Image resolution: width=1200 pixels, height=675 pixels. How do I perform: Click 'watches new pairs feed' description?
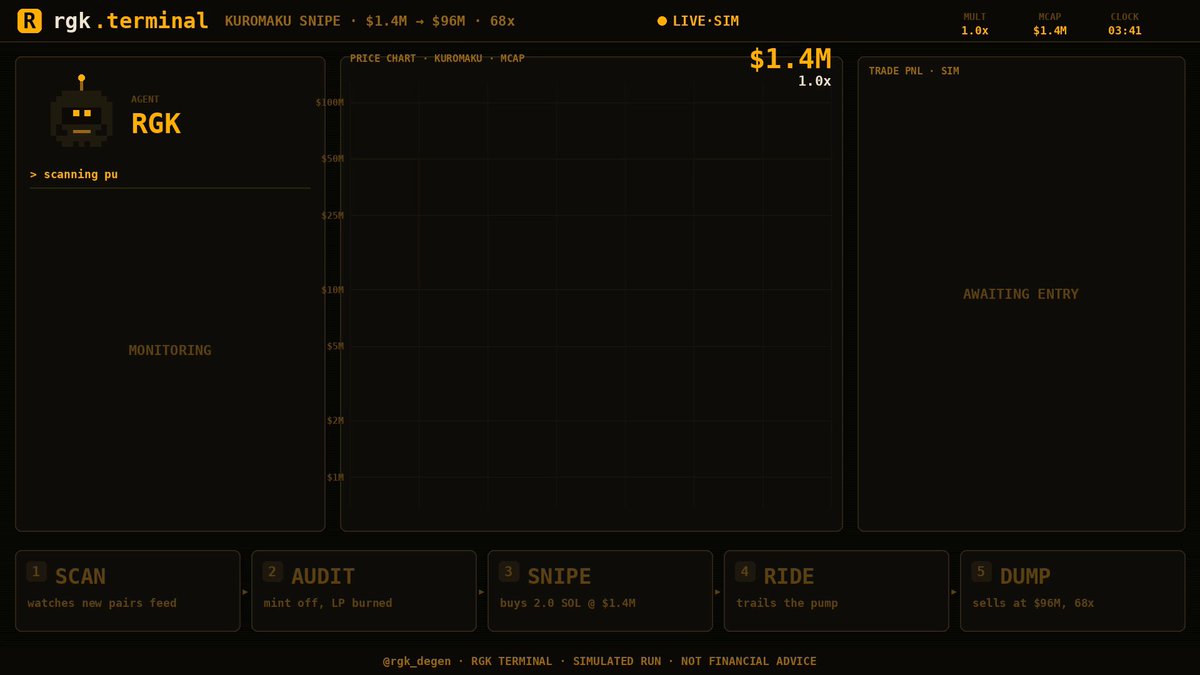click(x=102, y=603)
